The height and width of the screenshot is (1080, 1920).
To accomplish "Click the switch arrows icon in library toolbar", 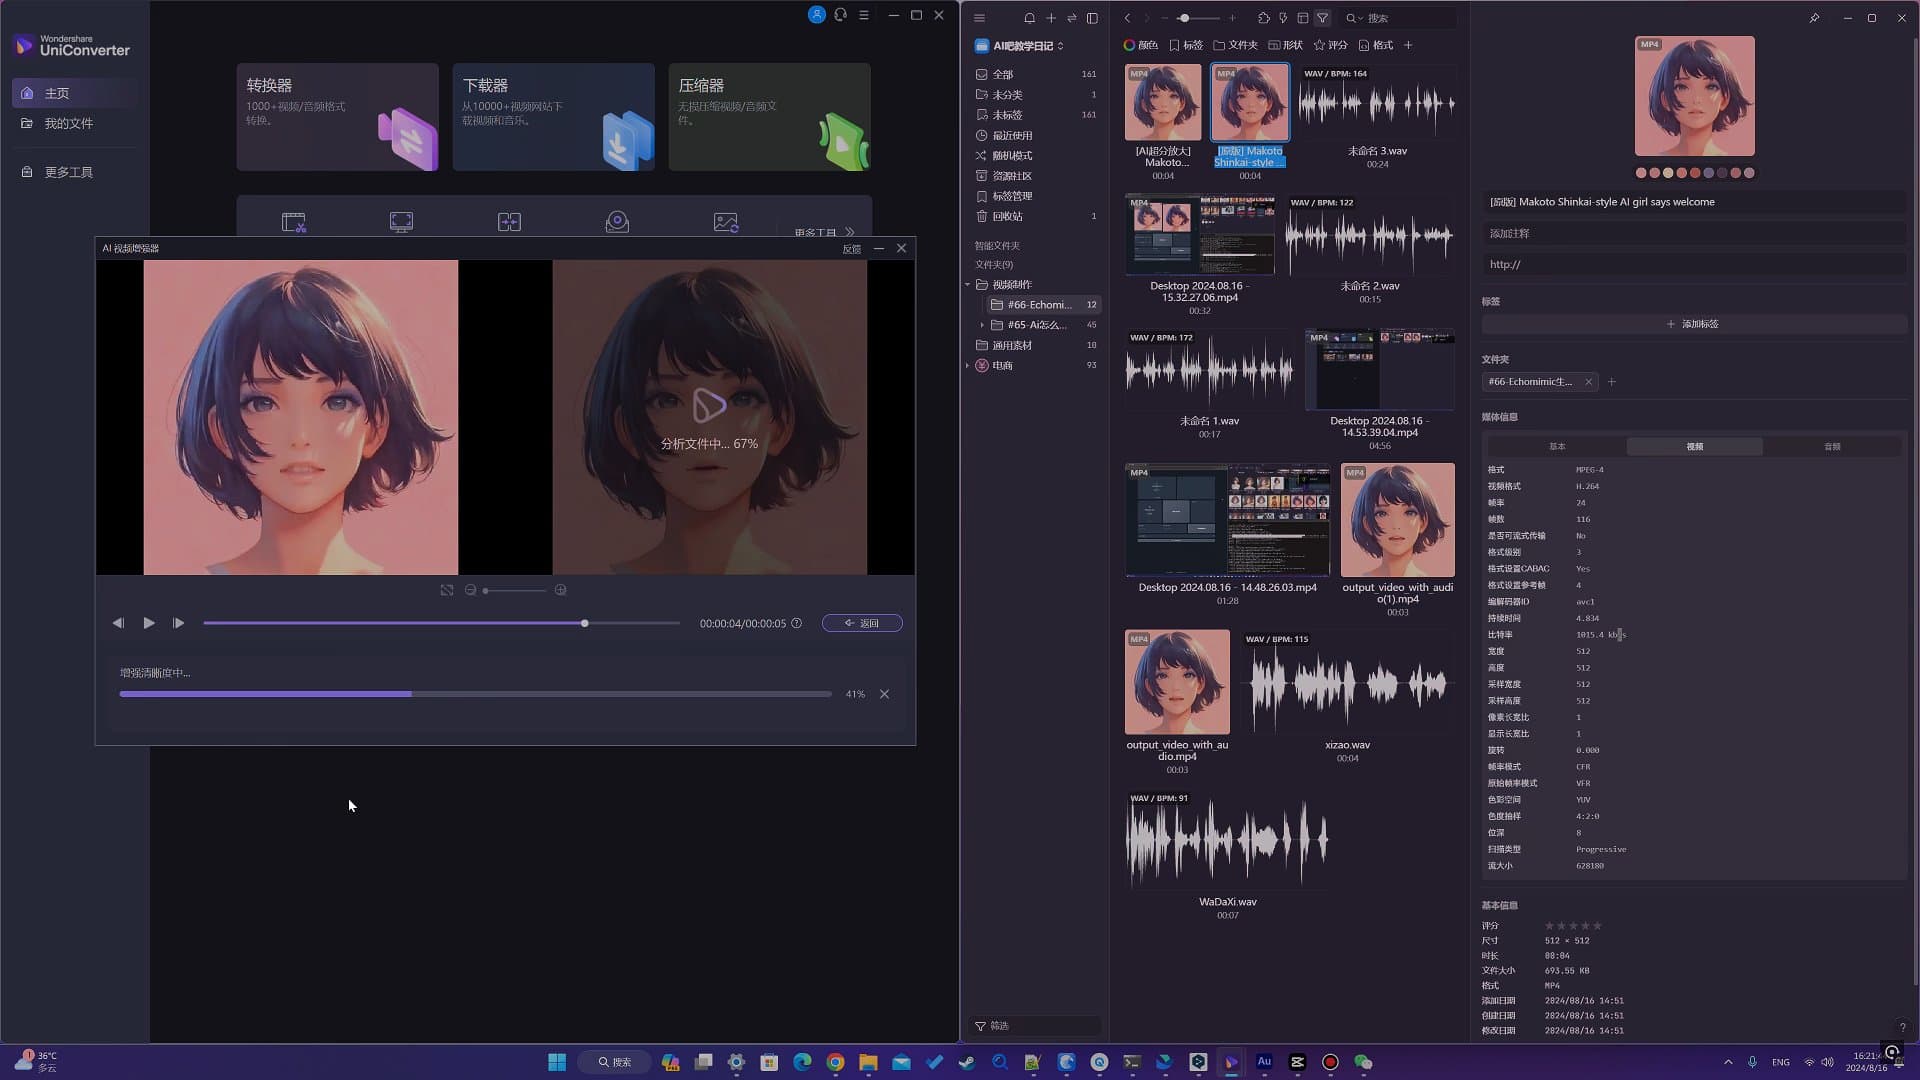I will pyautogui.click(x=1072, y=18).
